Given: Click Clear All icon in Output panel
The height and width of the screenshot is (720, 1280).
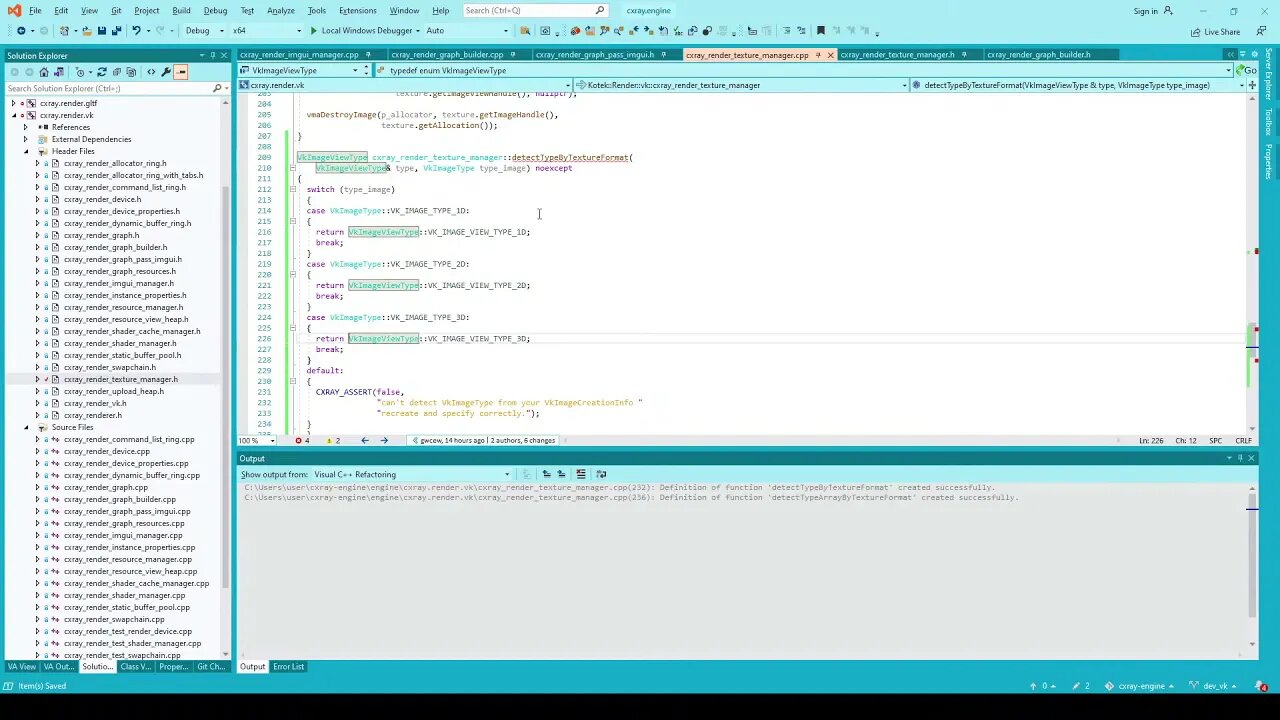Looking at the screenshot, I should coord(581,474).
